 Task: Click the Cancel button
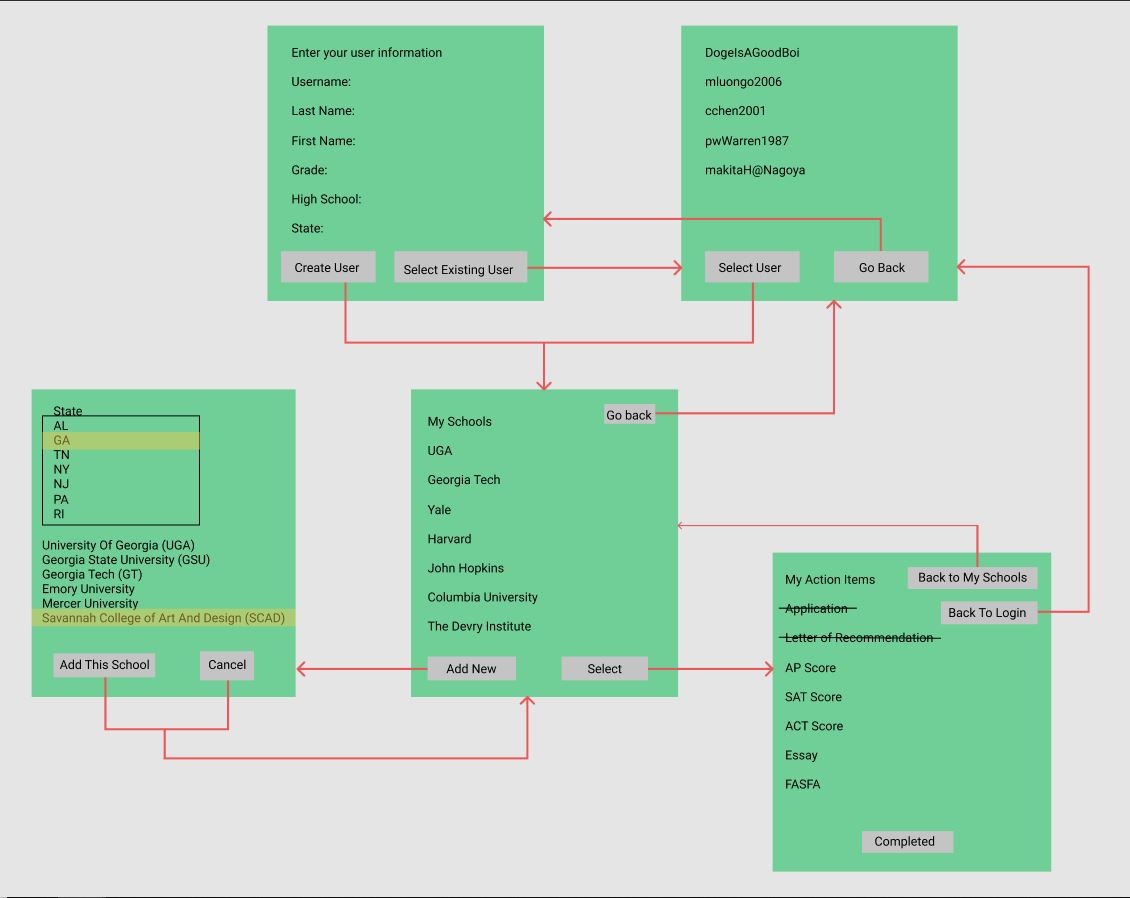coord(227,665)
